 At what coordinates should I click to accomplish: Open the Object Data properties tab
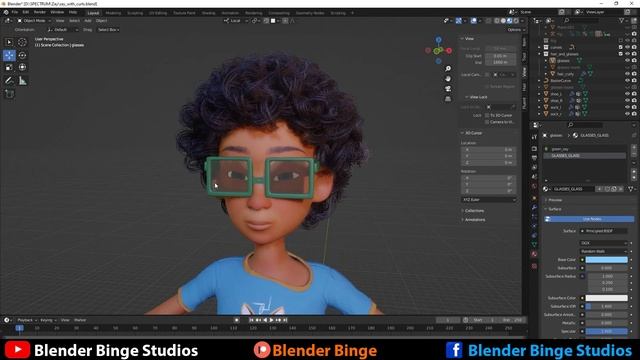(x=534, y=244)
